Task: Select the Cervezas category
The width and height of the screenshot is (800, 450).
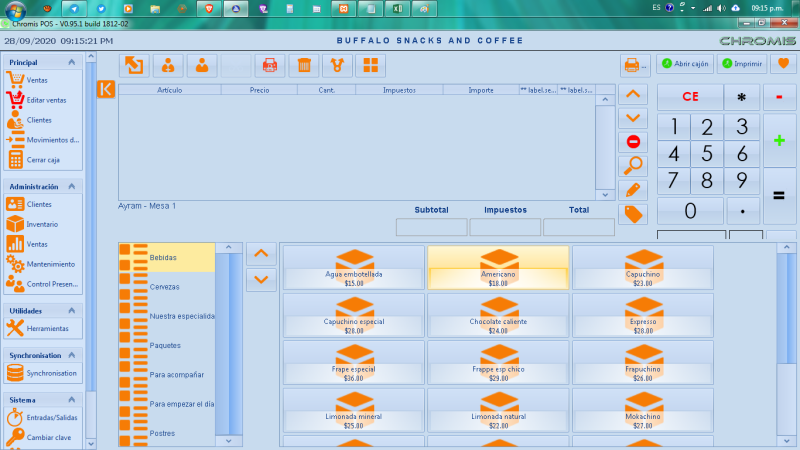Action: point(167,287)
